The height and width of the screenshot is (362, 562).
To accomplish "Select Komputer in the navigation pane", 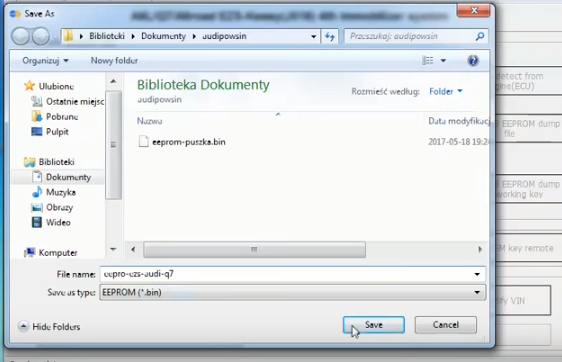I will pyautogui.click(x=58, y=253).
